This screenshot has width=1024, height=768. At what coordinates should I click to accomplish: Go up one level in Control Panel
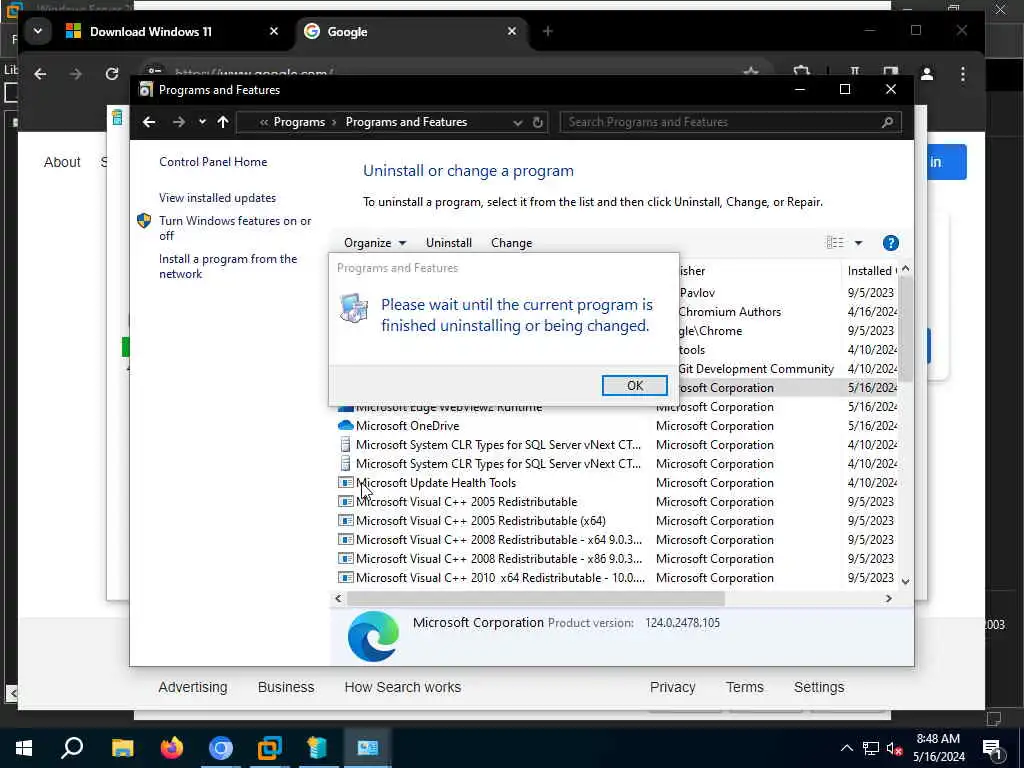pos(223,122)
